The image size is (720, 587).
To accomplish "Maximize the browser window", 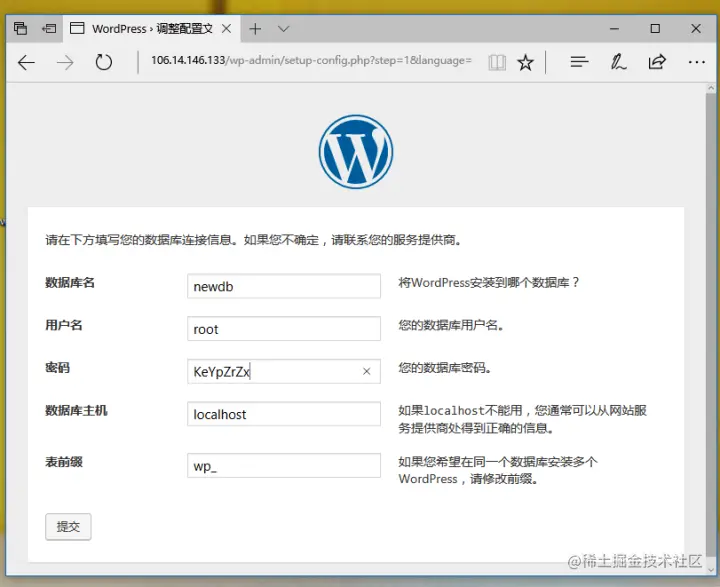I will coord(655,28).
